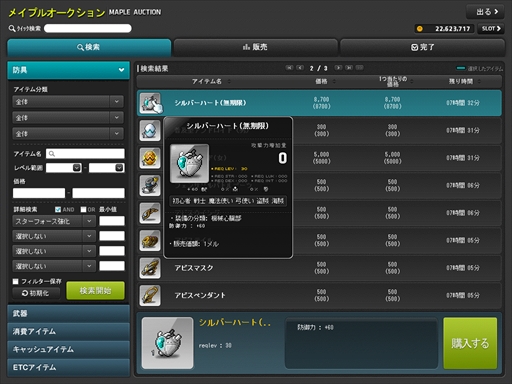Go to next page of search results
Viewport: 512px width, 384px height.
338,68
